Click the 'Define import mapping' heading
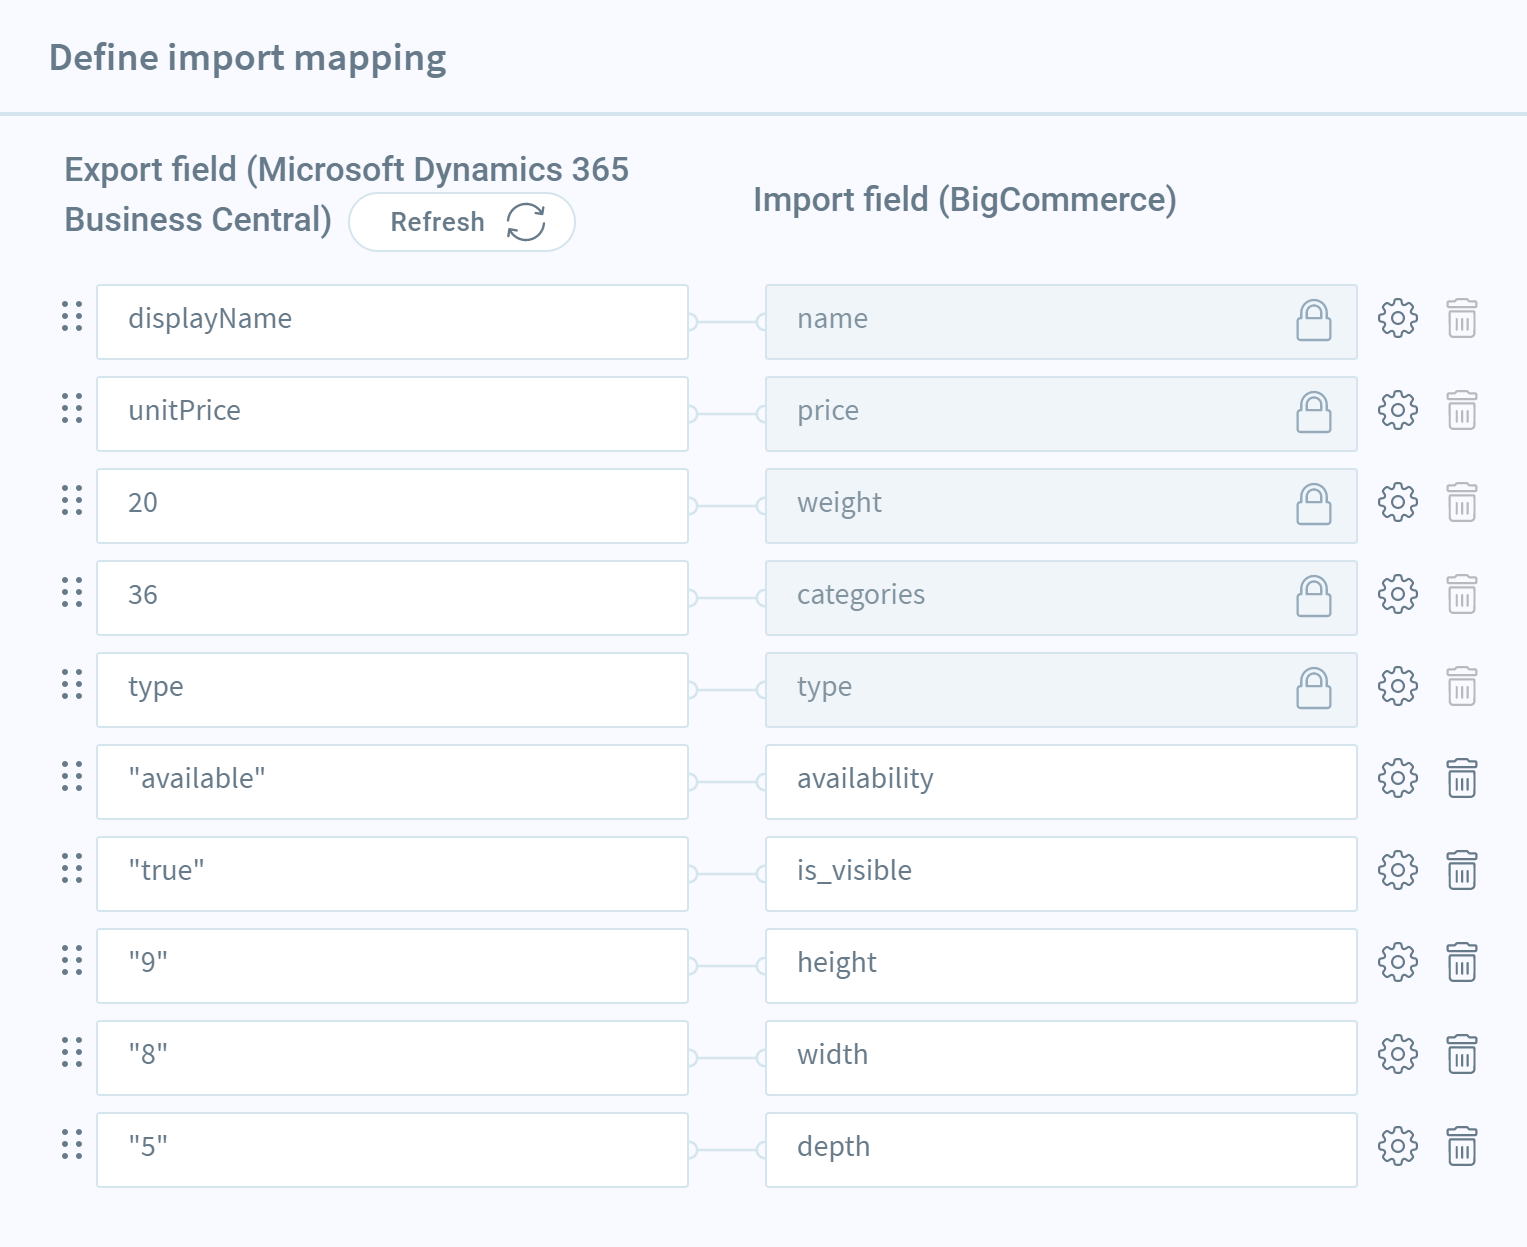1527x1247 pixels. coord(247,59)
